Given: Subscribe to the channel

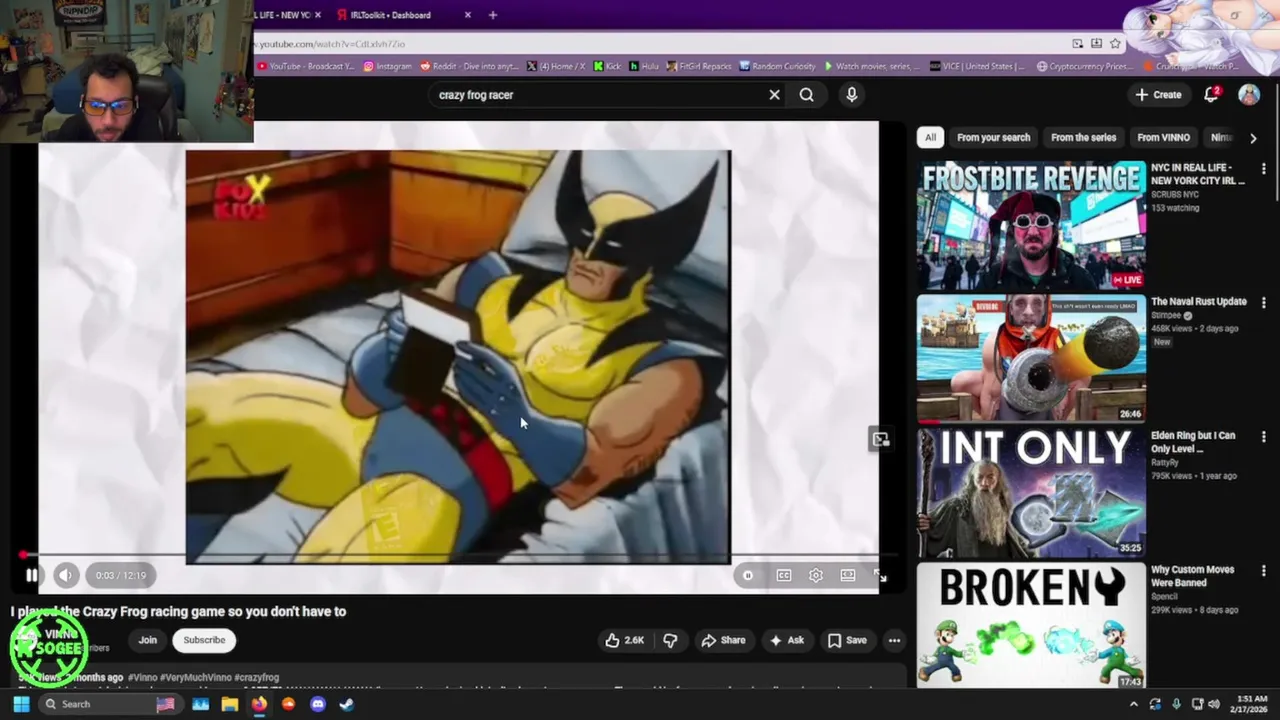Looking at the screenshot, I should coord(204,640).
